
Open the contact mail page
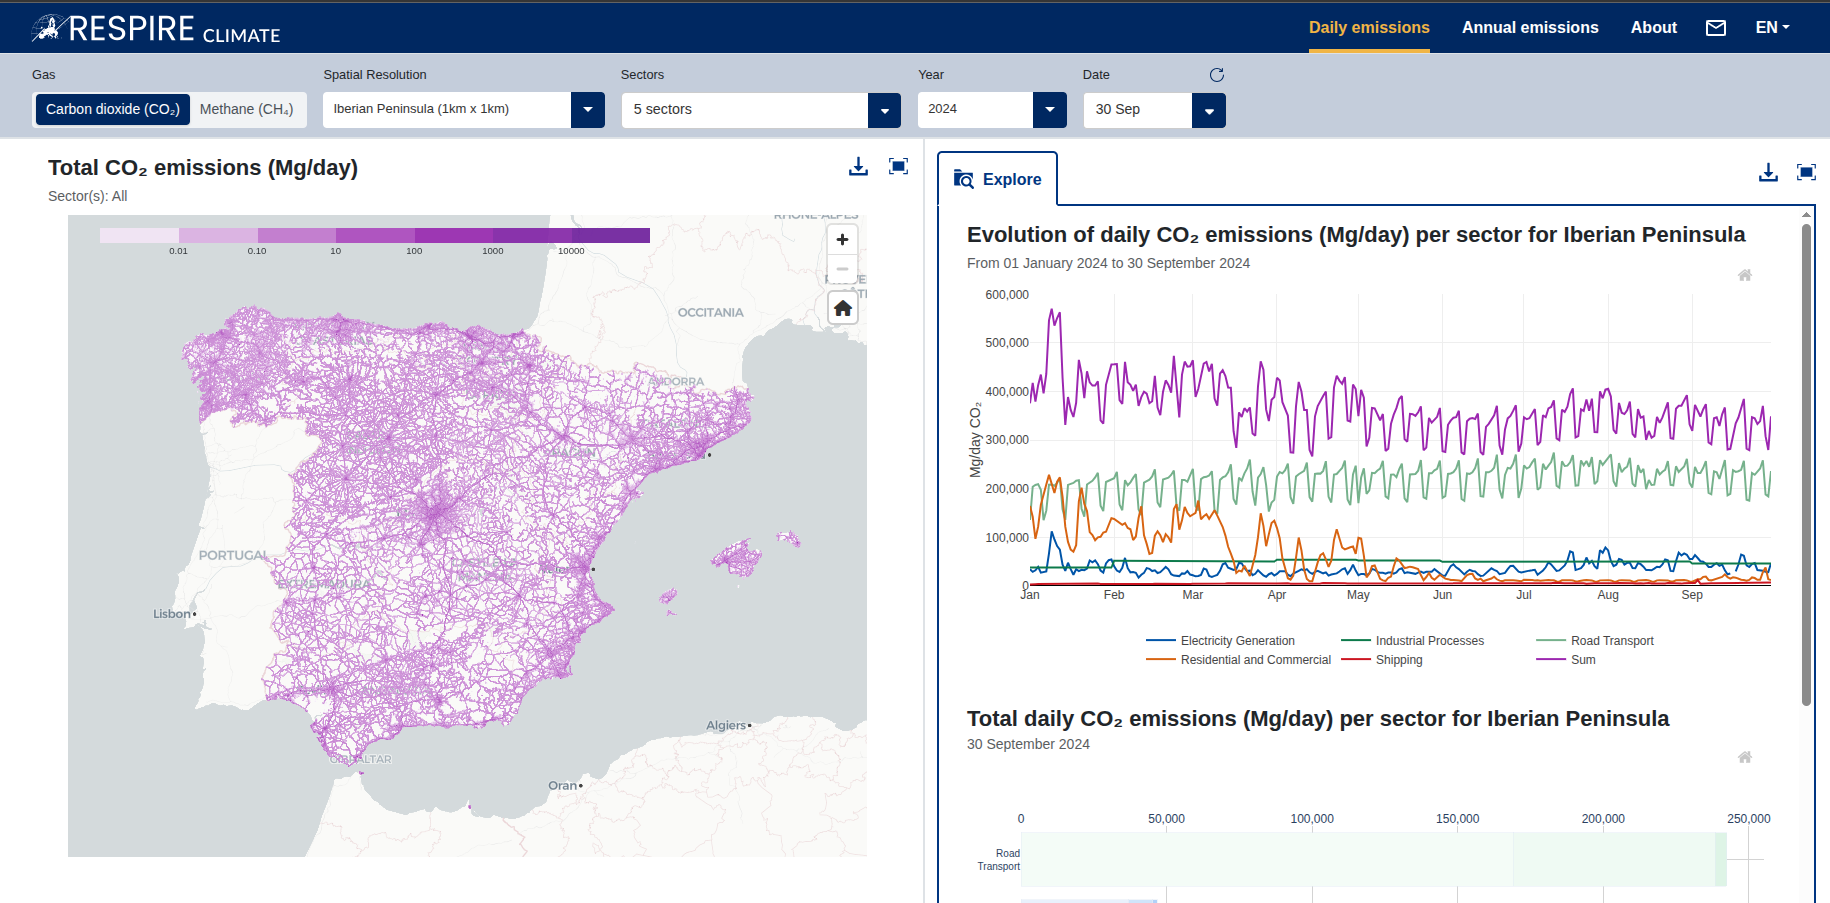pos(1716,27)
